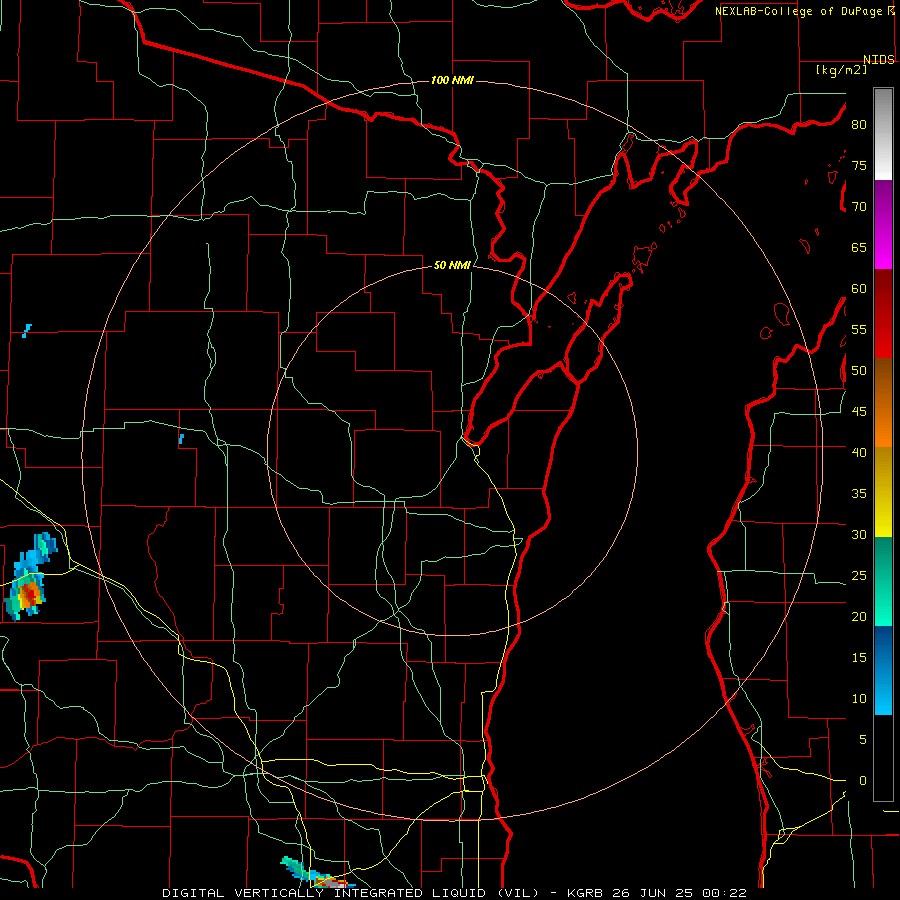Click the 00:22 timestamp in caption
The width and height of the screenshot is (900, 900).
click(x=724, y=893)
